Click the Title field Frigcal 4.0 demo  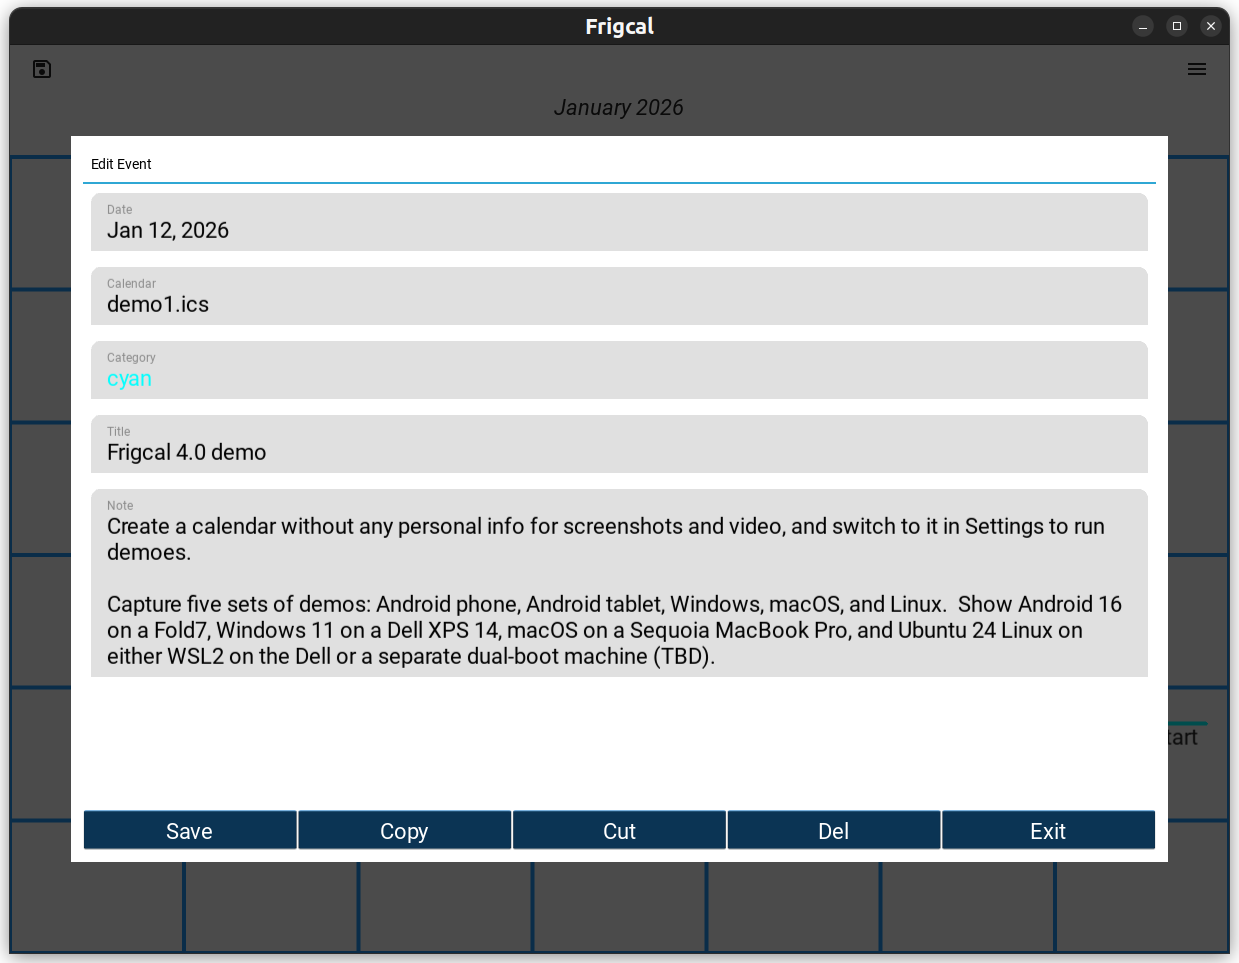click(x=619, y=444)
